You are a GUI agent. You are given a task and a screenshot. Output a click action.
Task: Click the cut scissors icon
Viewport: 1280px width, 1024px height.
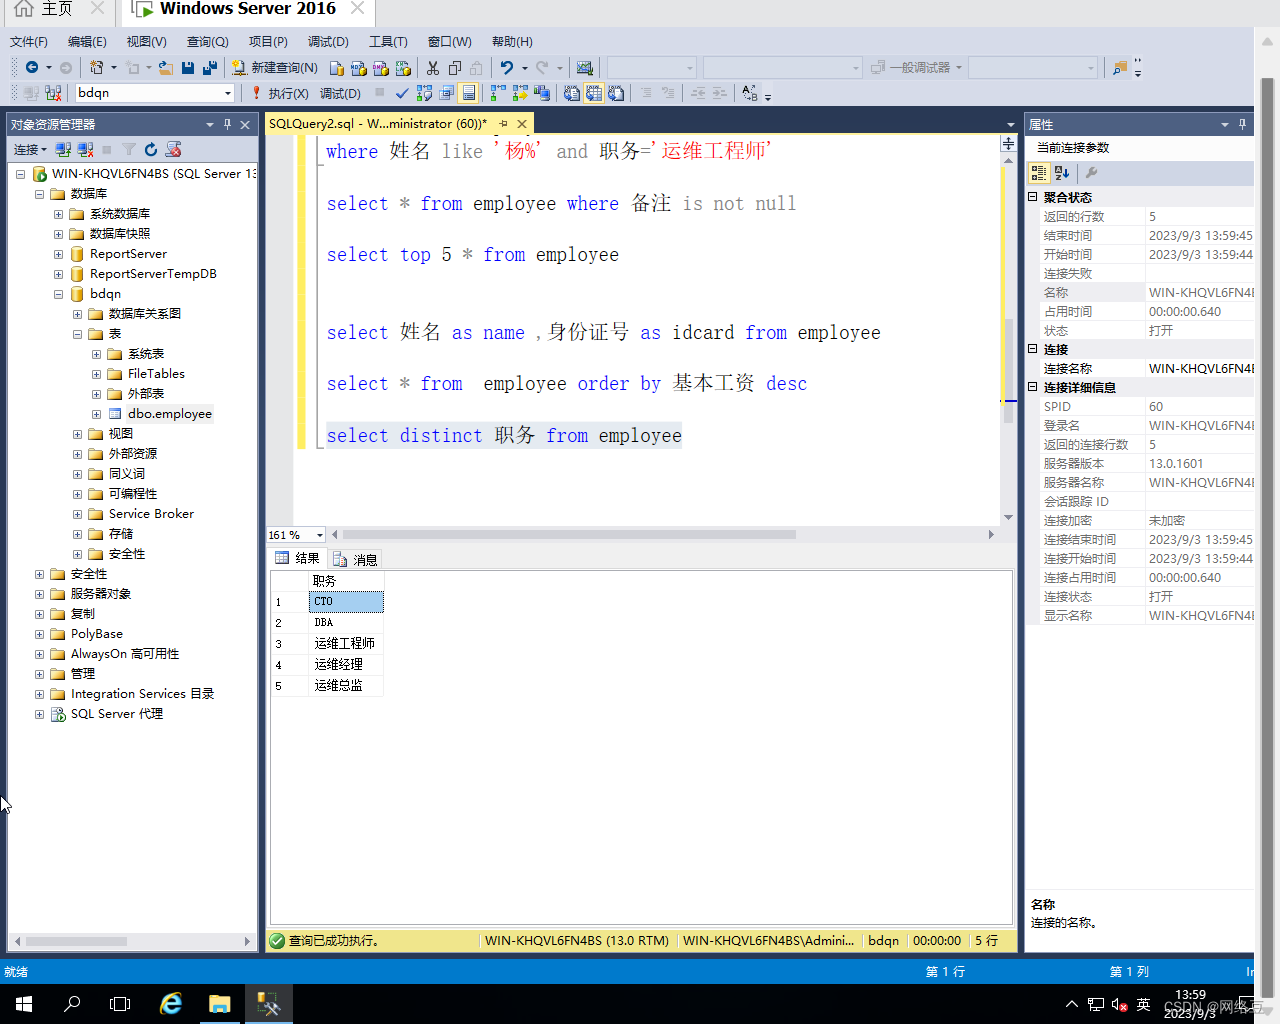433,67
